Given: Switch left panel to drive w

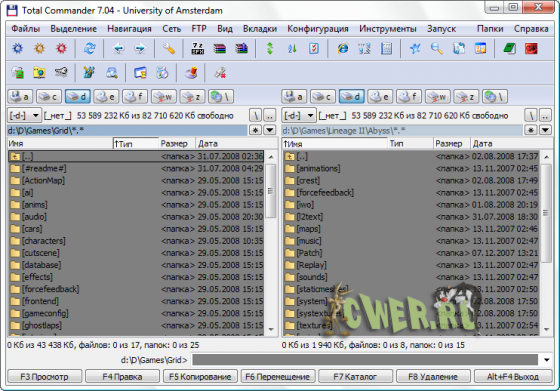Looking at the screenshot, I should click(x=164, y=96).
